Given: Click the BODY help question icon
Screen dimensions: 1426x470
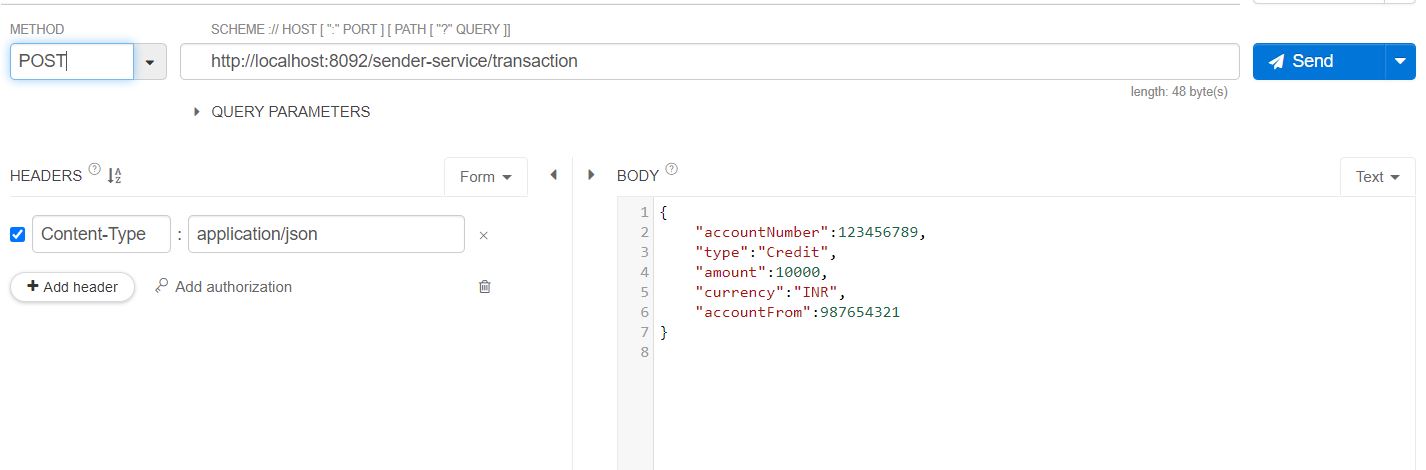Looking at the screenshot, I should pyautogui.click(x=671, y=170).
